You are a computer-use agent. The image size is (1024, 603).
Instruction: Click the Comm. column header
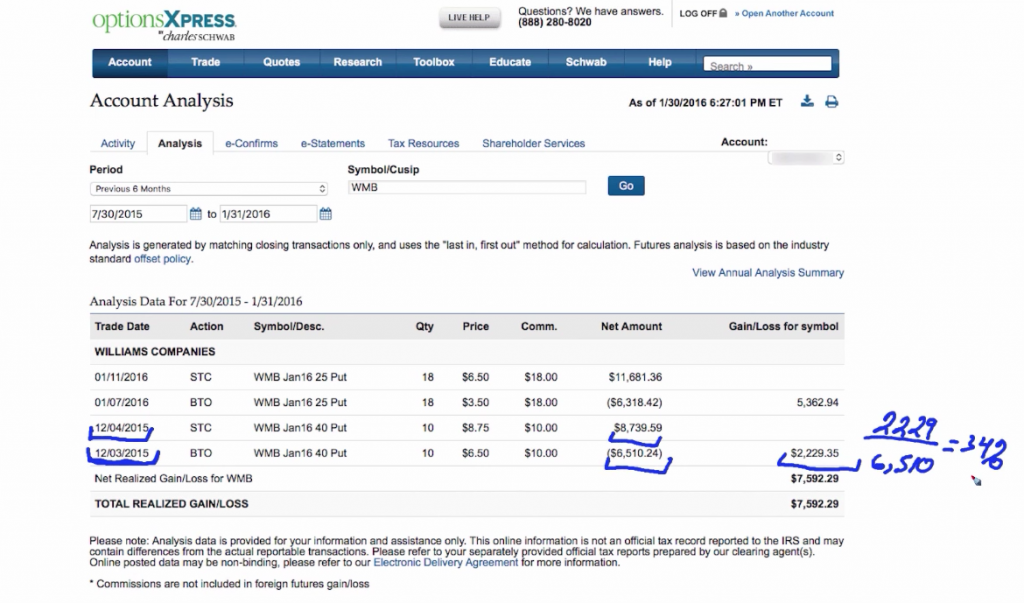[x=539, y=326]
